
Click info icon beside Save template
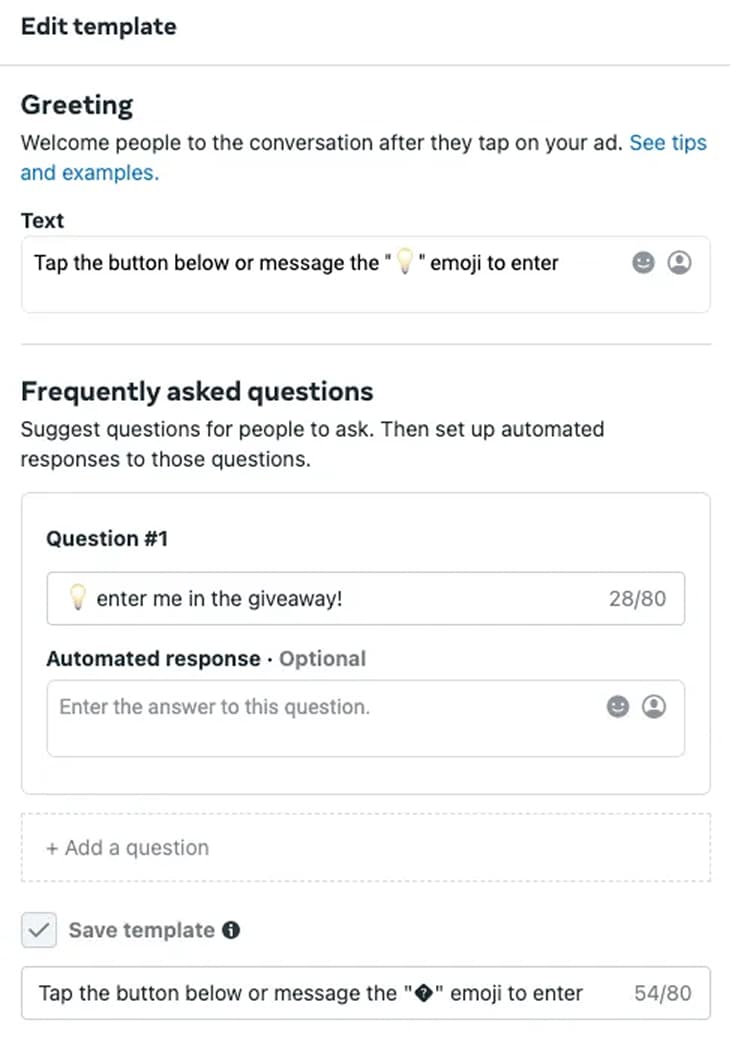click(x=231, y=931)
